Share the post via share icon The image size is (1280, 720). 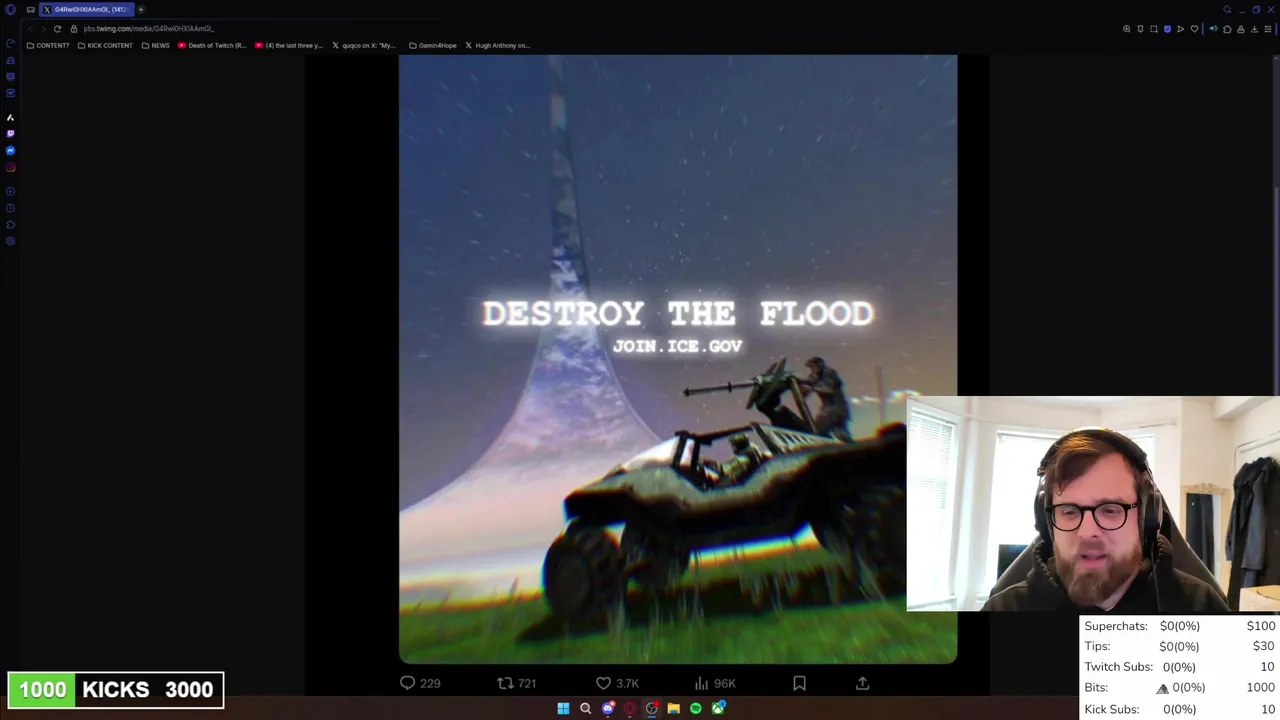tap(862, 683)
